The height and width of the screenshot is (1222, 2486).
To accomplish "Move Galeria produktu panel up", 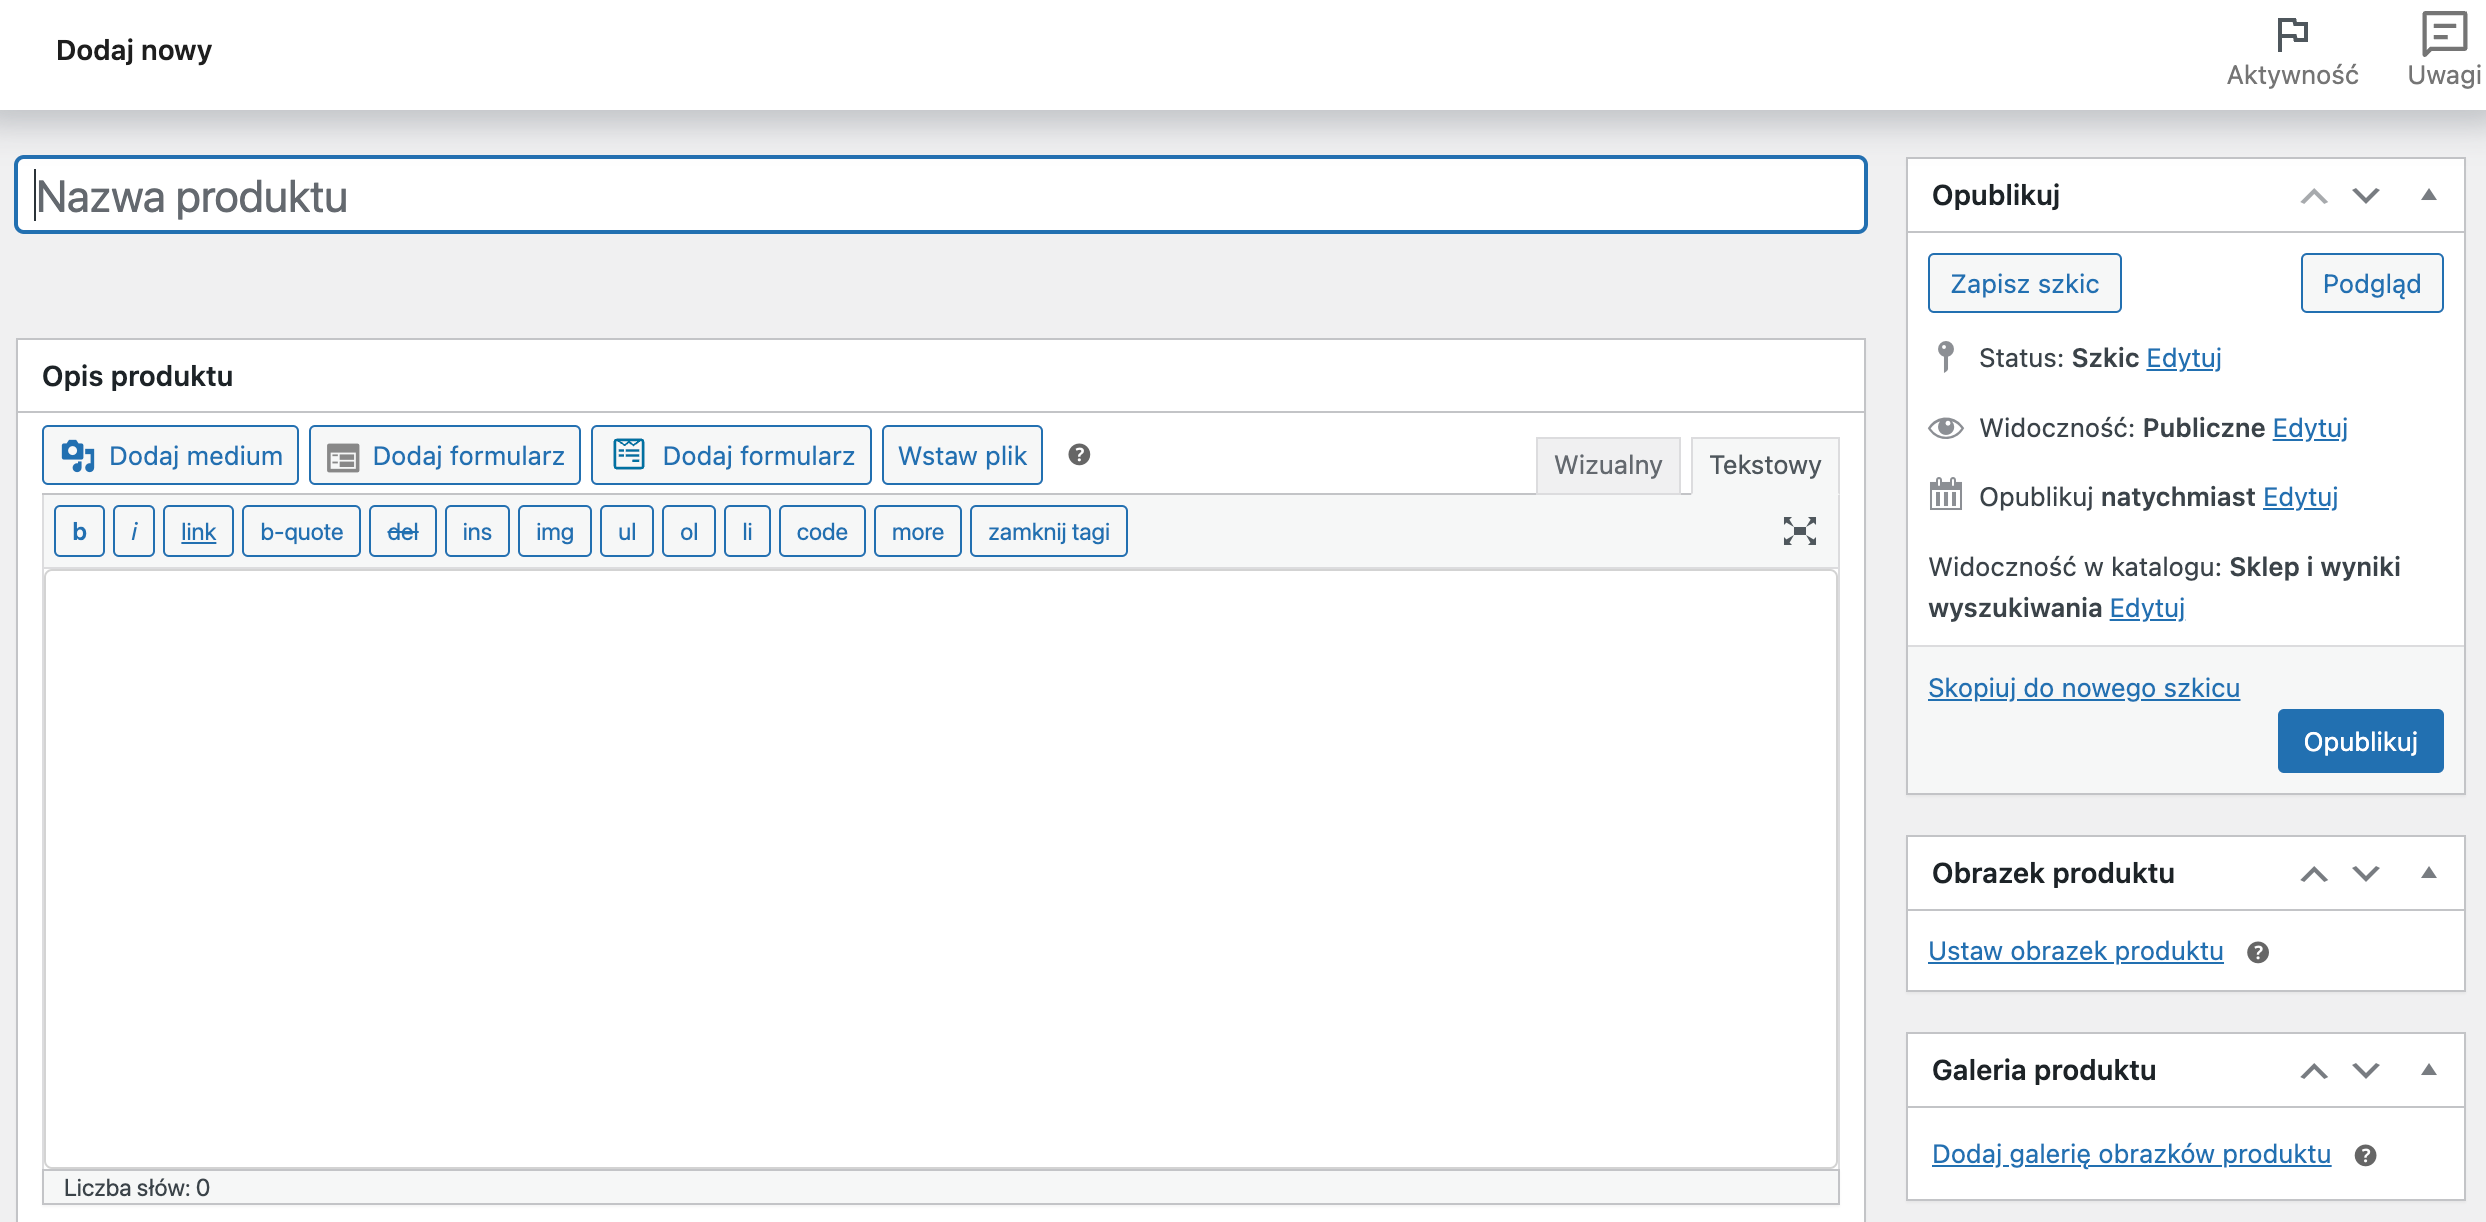I will 2314,1071.
